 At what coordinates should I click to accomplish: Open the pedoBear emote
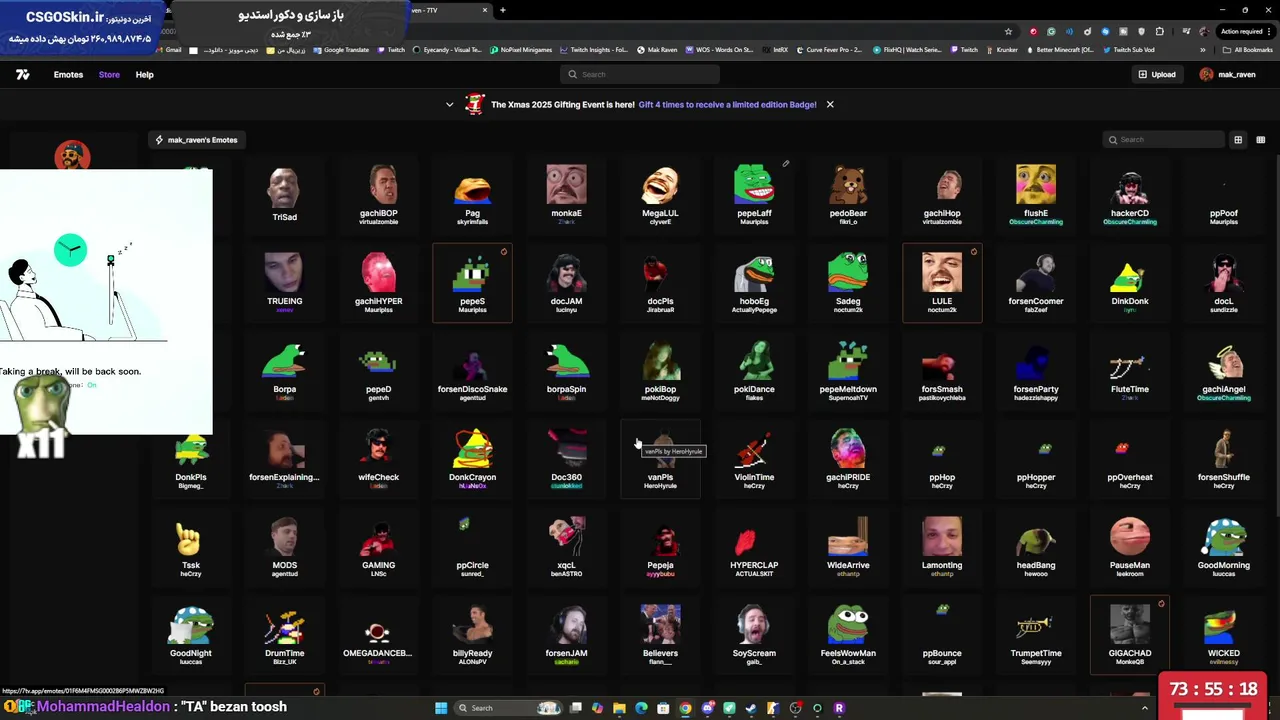click(x=848, y=195)
